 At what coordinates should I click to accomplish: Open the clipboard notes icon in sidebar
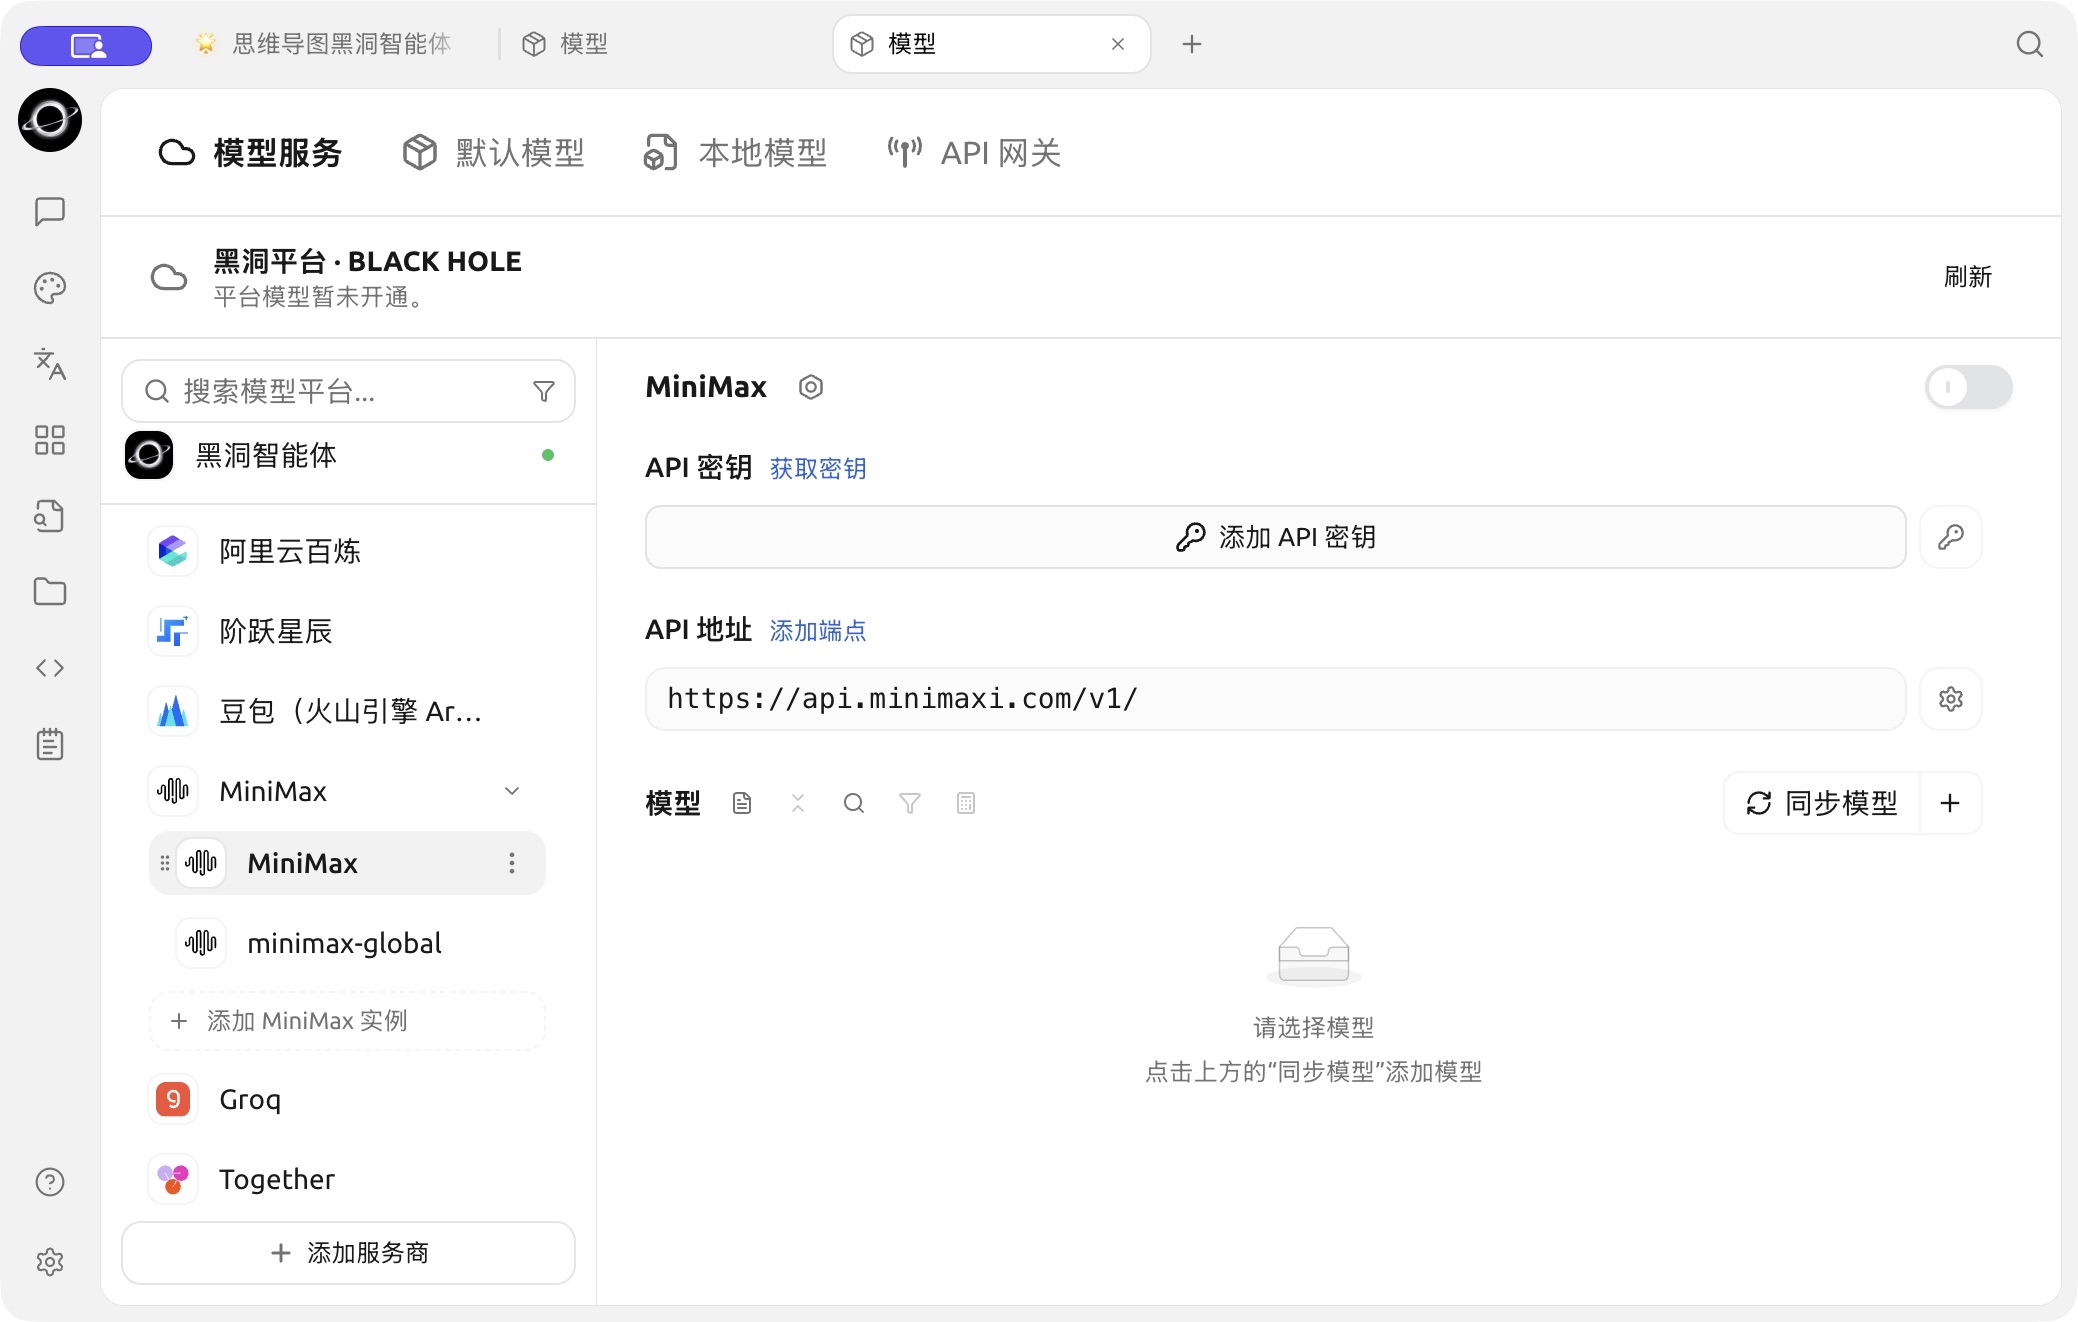tap(50, 744)
